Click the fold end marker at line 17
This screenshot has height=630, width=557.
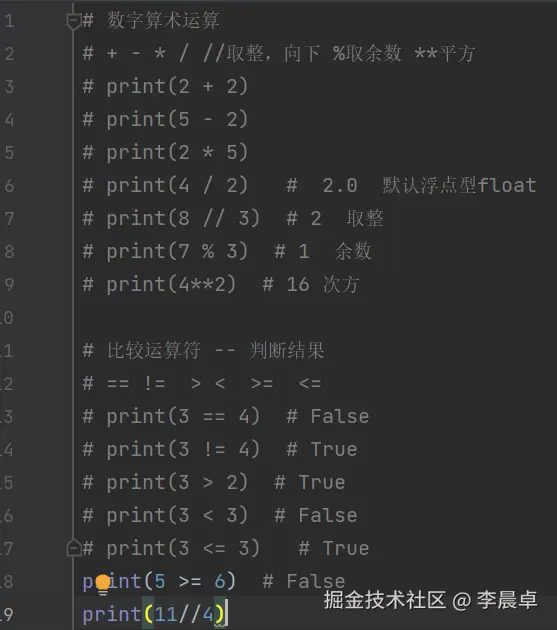(x=74, y=548)
